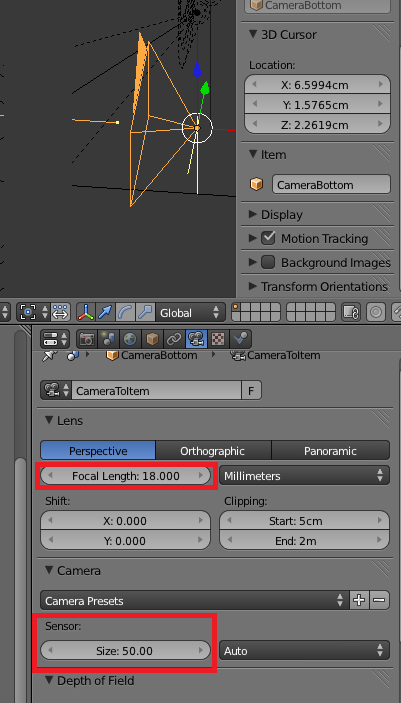Open the Global transform orientation dropdown
Viewport: 401px width, 703px height.
click(x=190, y=312)
